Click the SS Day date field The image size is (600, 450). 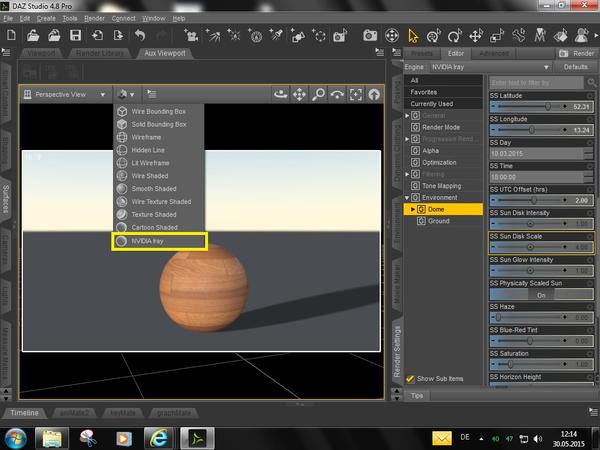pyautogui.click(x=536, y=154)
